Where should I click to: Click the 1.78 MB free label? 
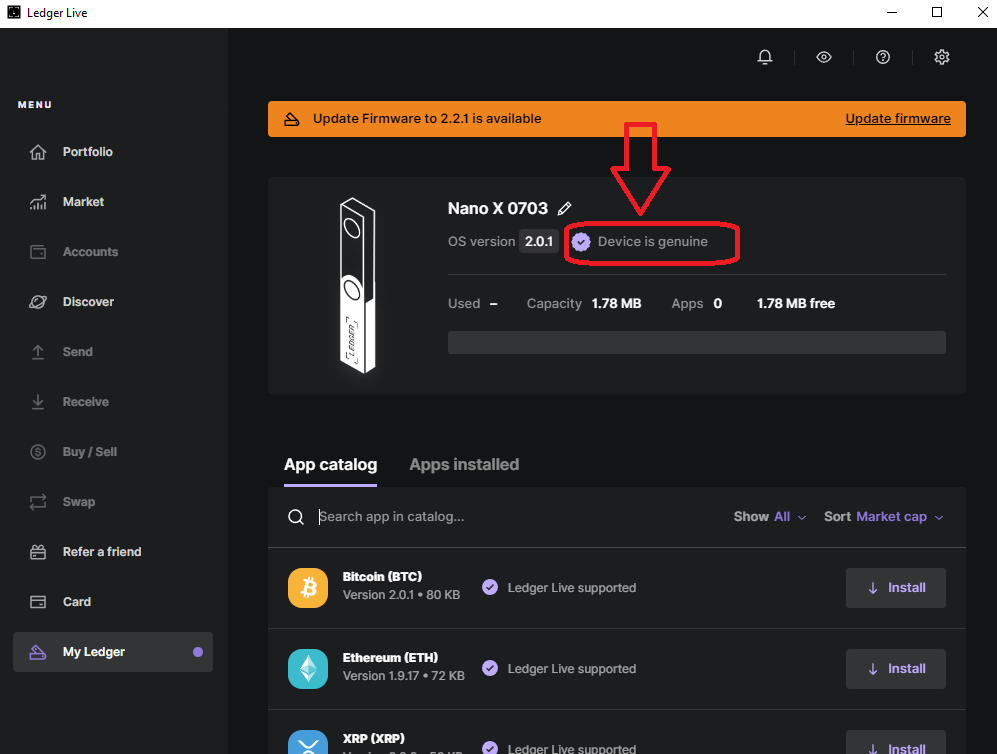(x=795, y=304)
